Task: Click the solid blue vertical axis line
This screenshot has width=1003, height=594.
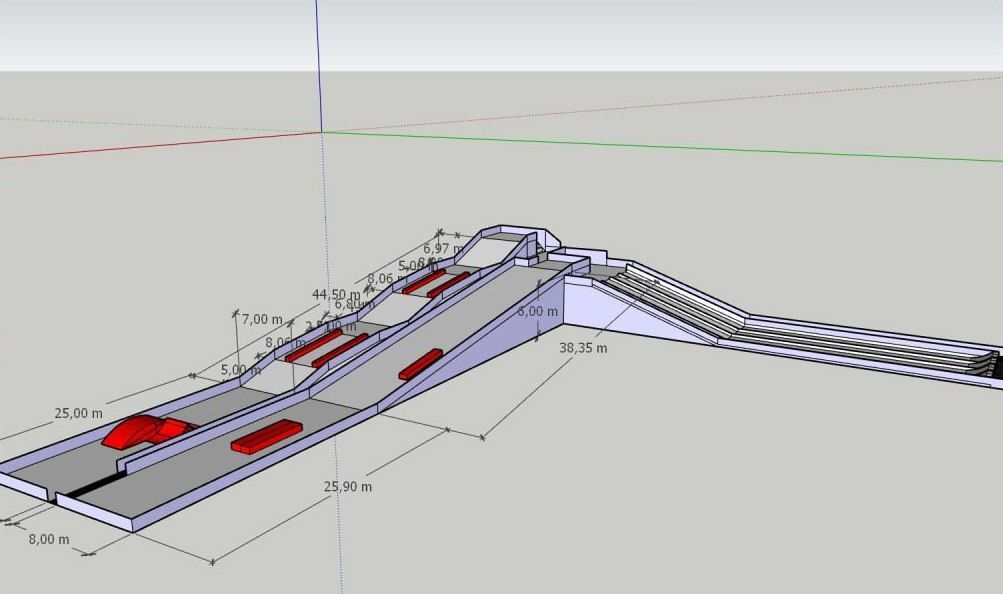Action: click(x=318, y=65)
